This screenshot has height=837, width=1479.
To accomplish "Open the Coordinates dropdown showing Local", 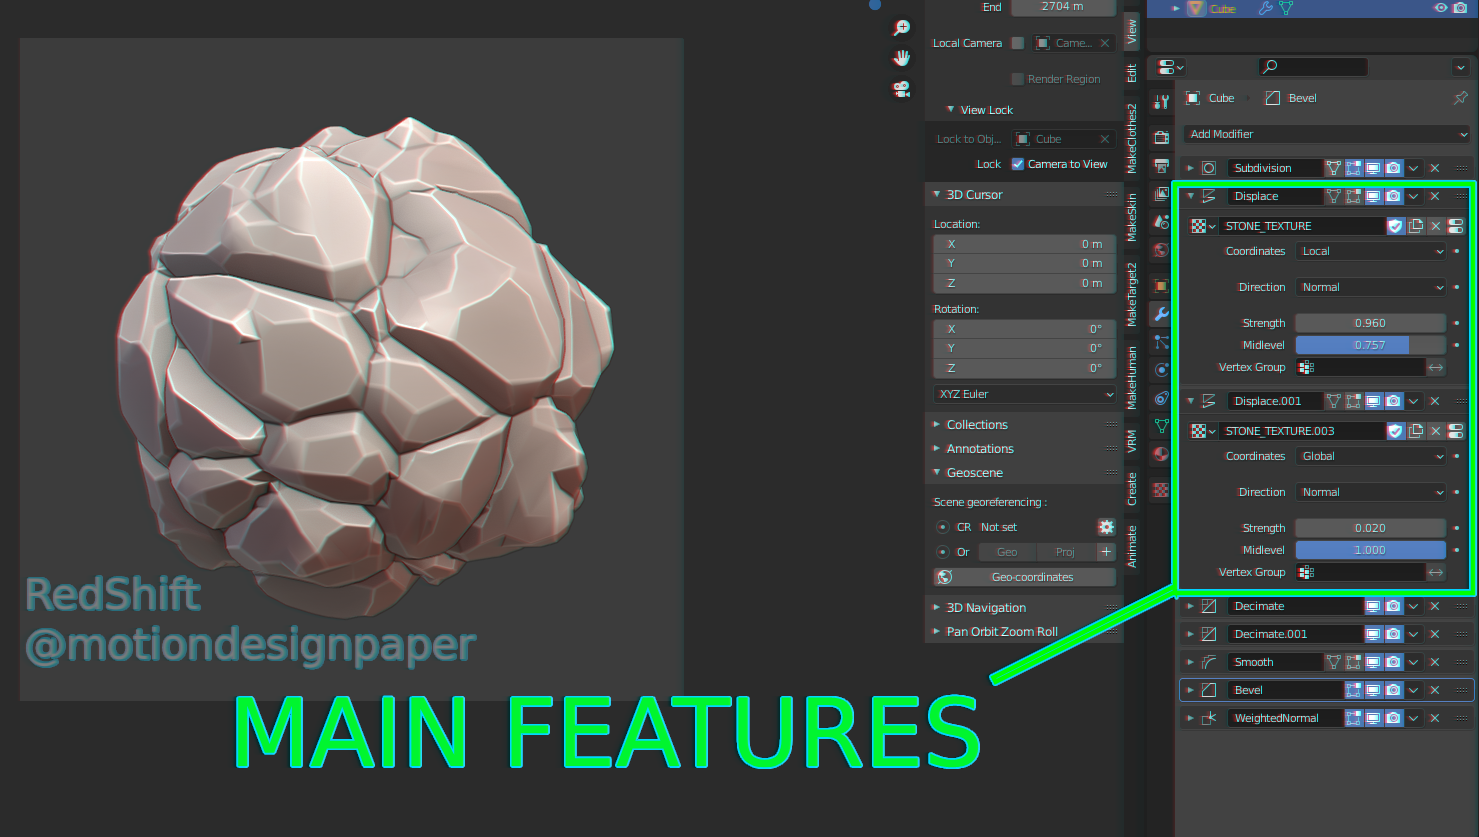I will pyautogui.click(x=1370, y=251).
